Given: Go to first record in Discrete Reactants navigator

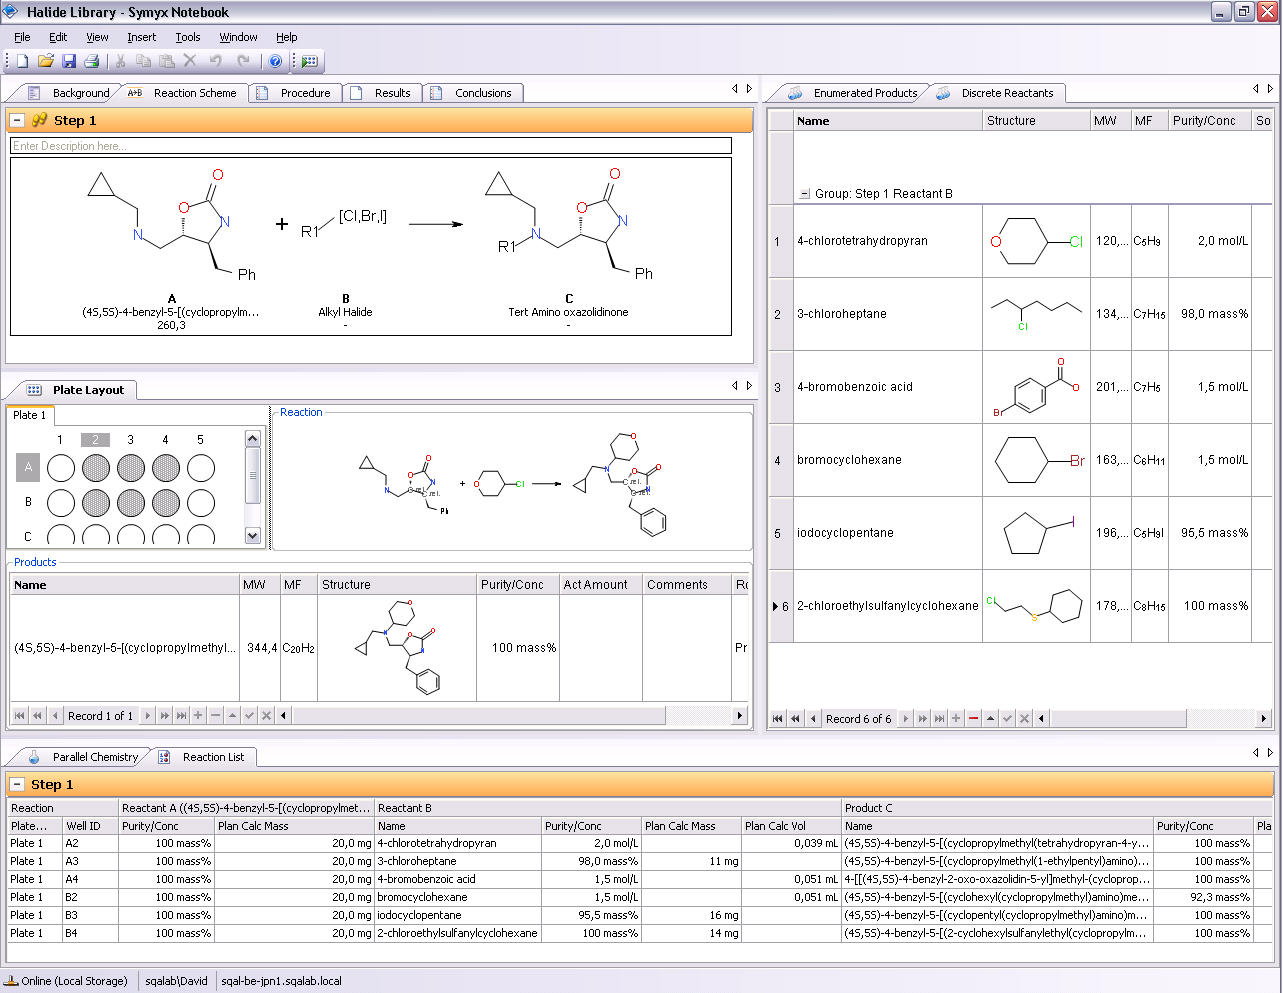Looking at the screenshot, I should coord(778,718).
